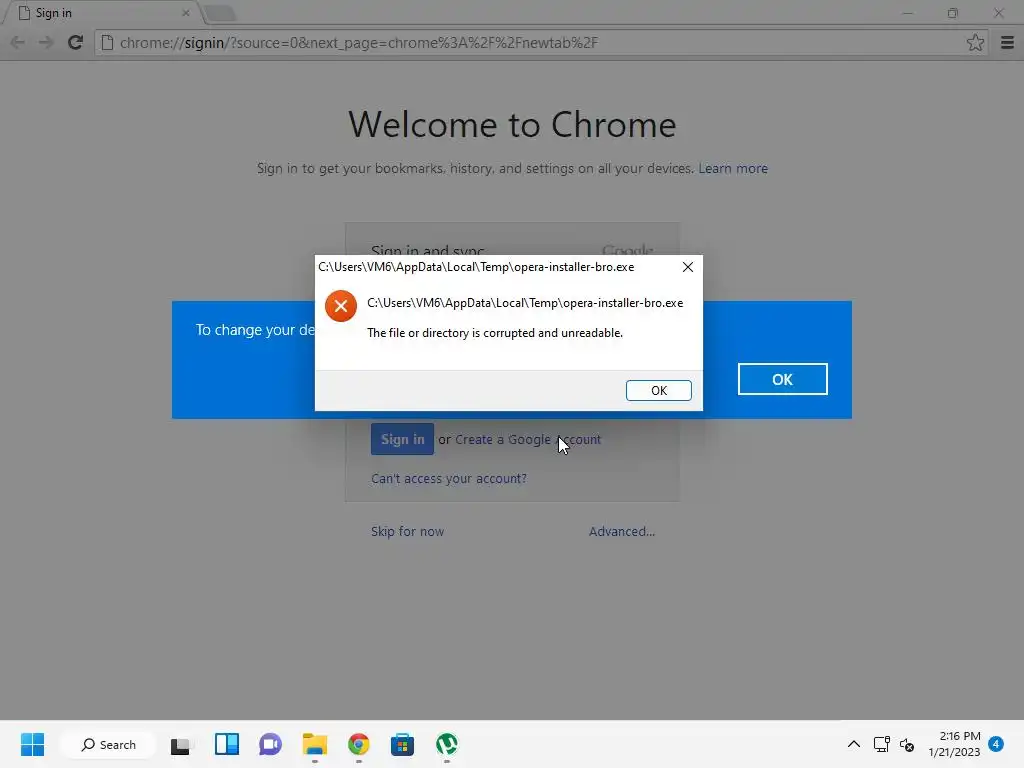The image size is (1024, 768).
Task: Open the notification badge showing 4
Action: pyautogui.click(x=996, y=744)
